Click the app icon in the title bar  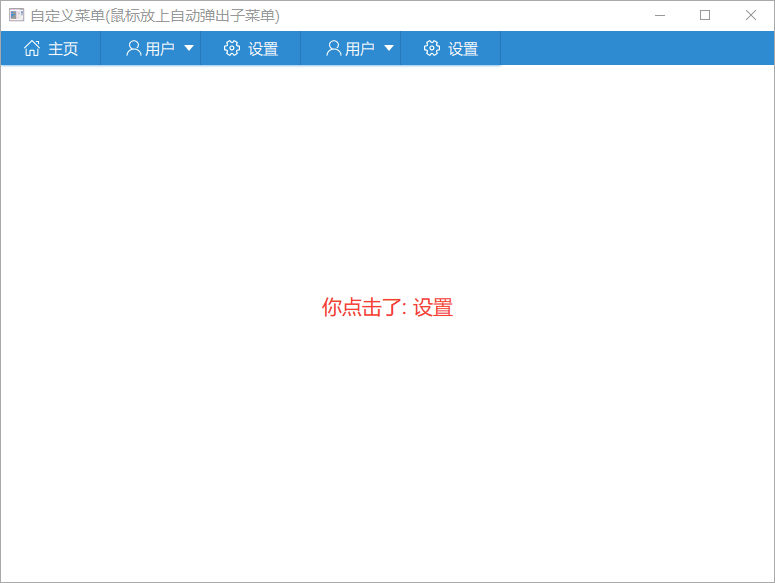[16, 15]
